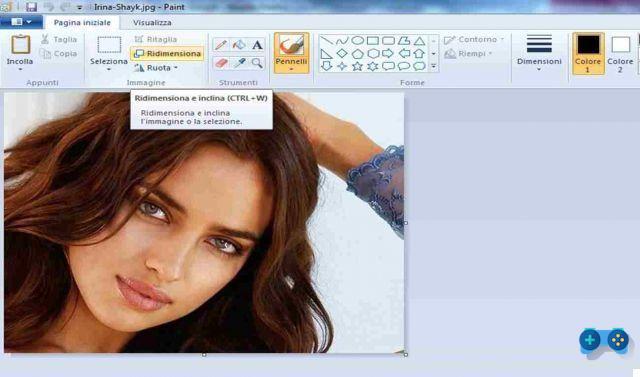Select the Magnifier zoom tool

coord(257,63)
